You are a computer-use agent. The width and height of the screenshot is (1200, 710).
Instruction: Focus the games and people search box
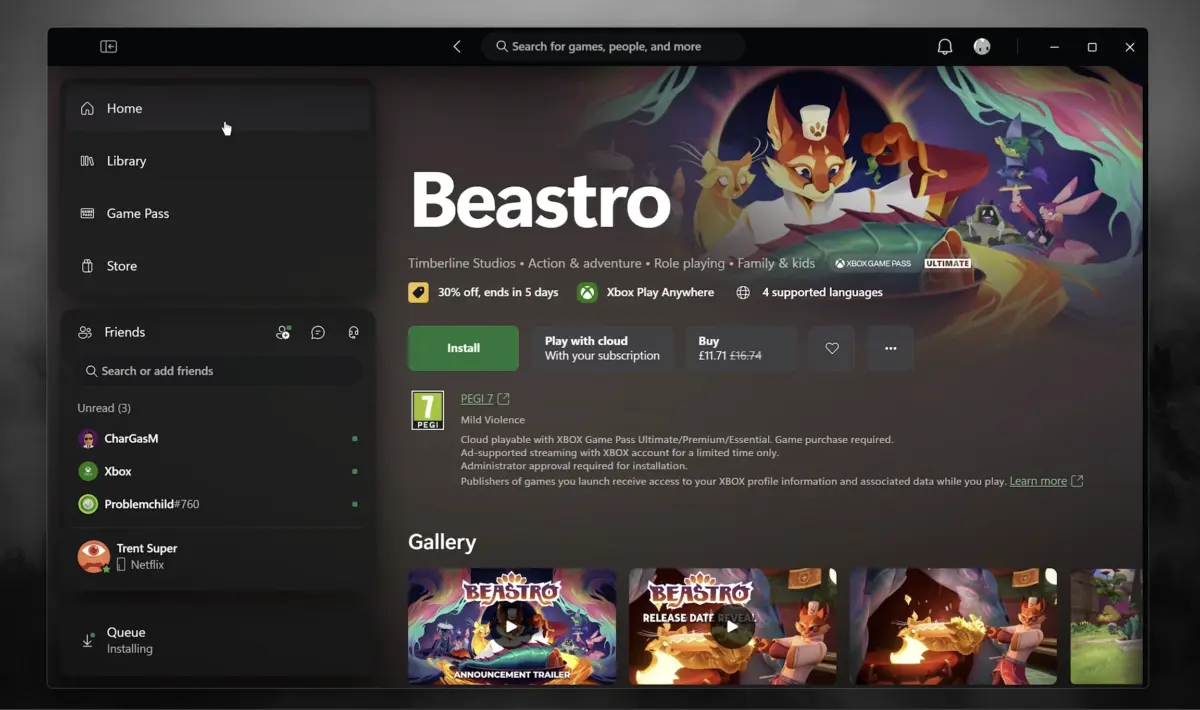pyautogui.click(x=614, y=47)
